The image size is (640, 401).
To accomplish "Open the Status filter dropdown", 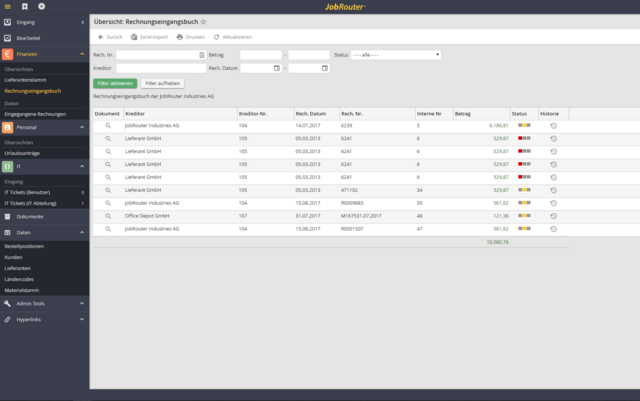I will pyautogui.click(x=396, y=55).
